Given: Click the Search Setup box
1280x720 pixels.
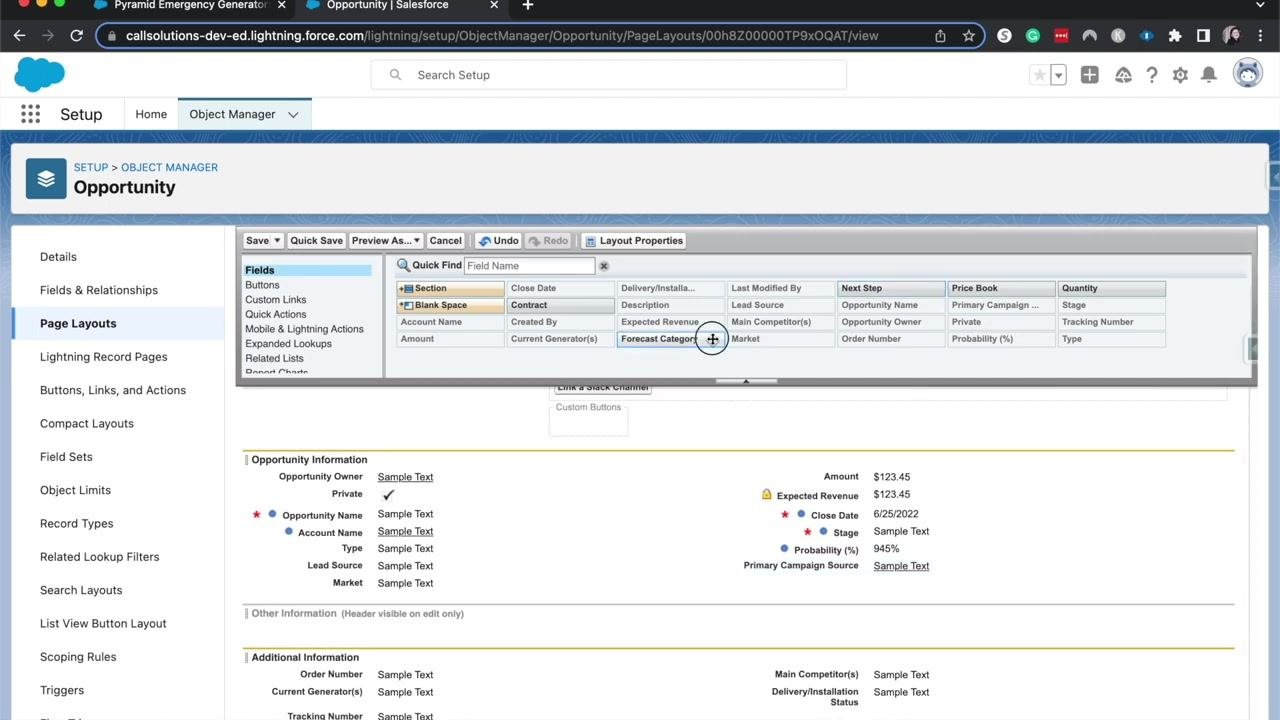Looking at the screenshot, I should click(609, 75).
